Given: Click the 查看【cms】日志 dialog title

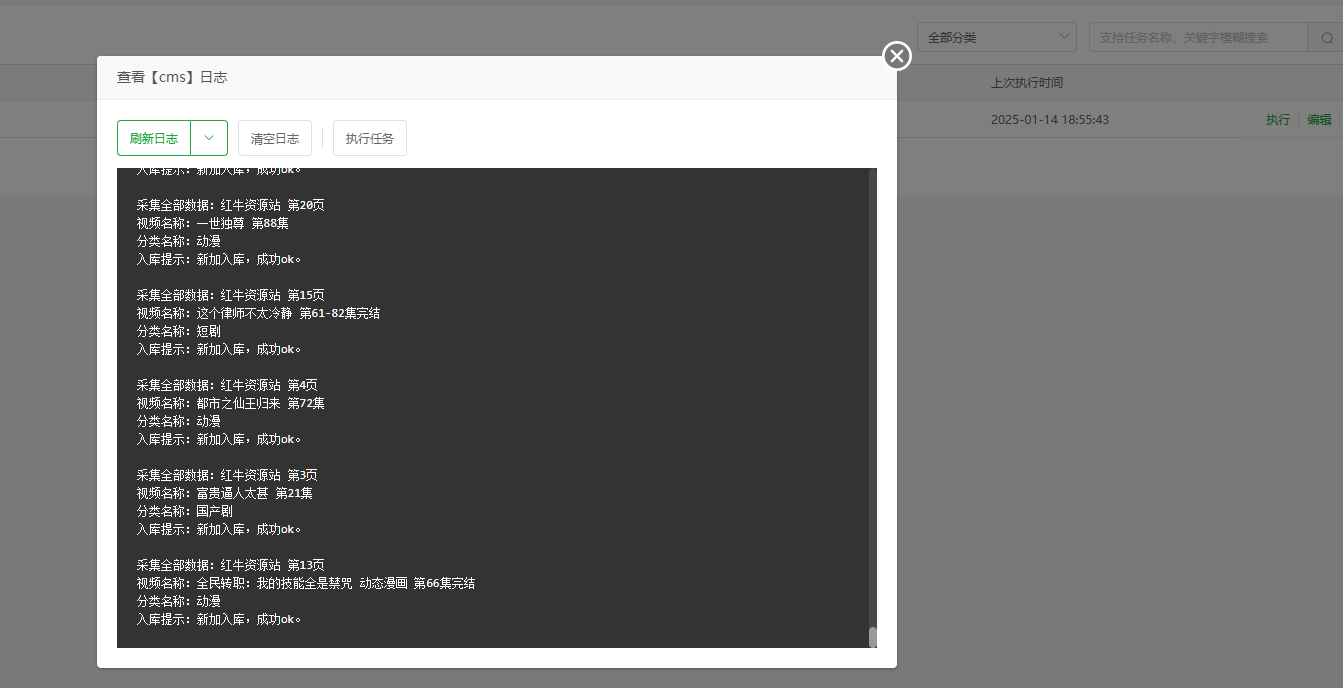Looking at the screenshot, I should click(172, 77).
